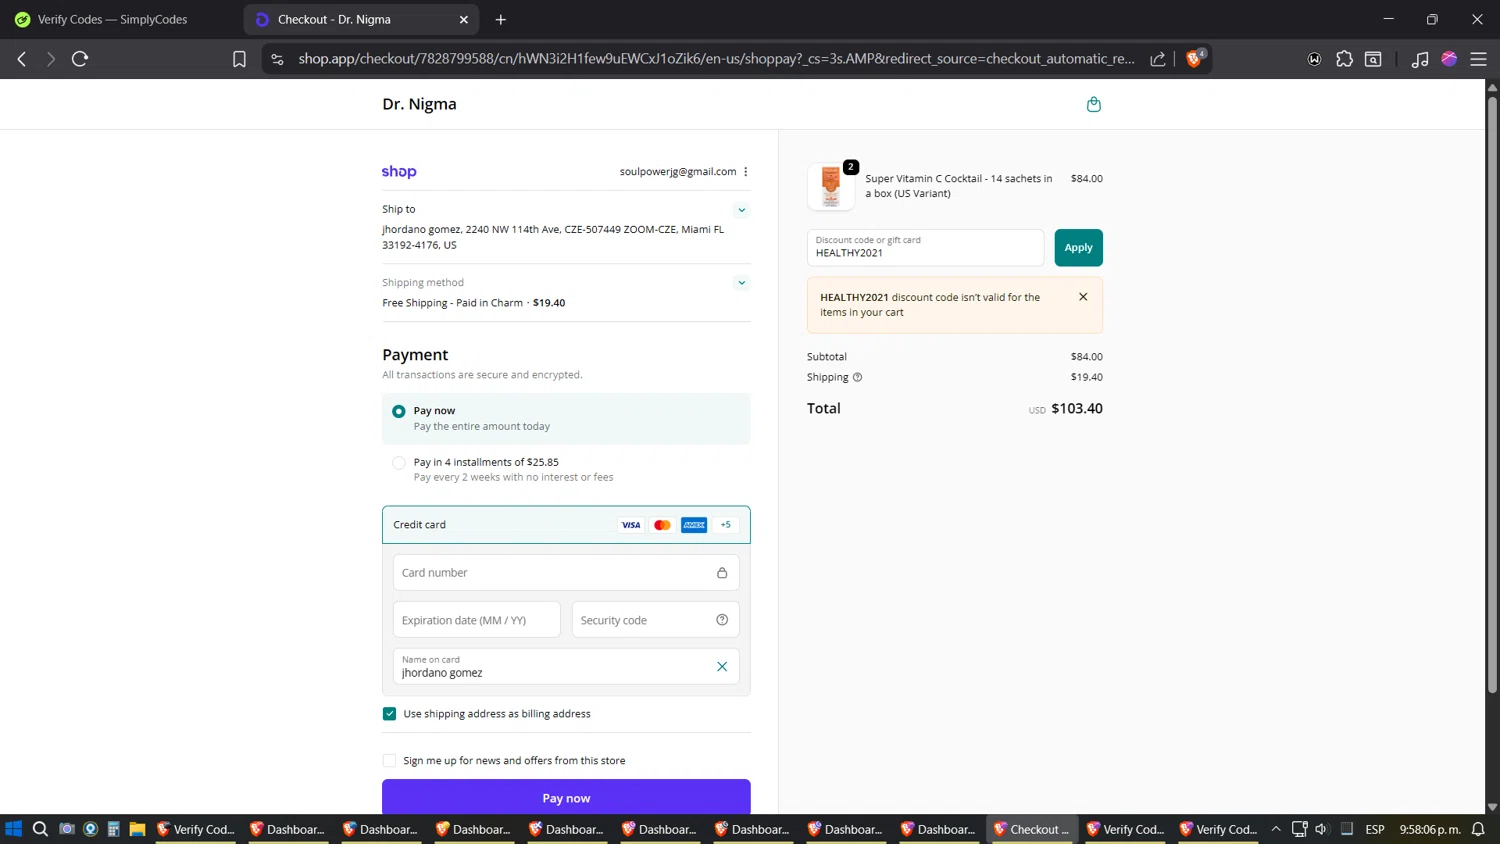Open the media playlist music icon

pyautogui.click(x=1419, y=59)
